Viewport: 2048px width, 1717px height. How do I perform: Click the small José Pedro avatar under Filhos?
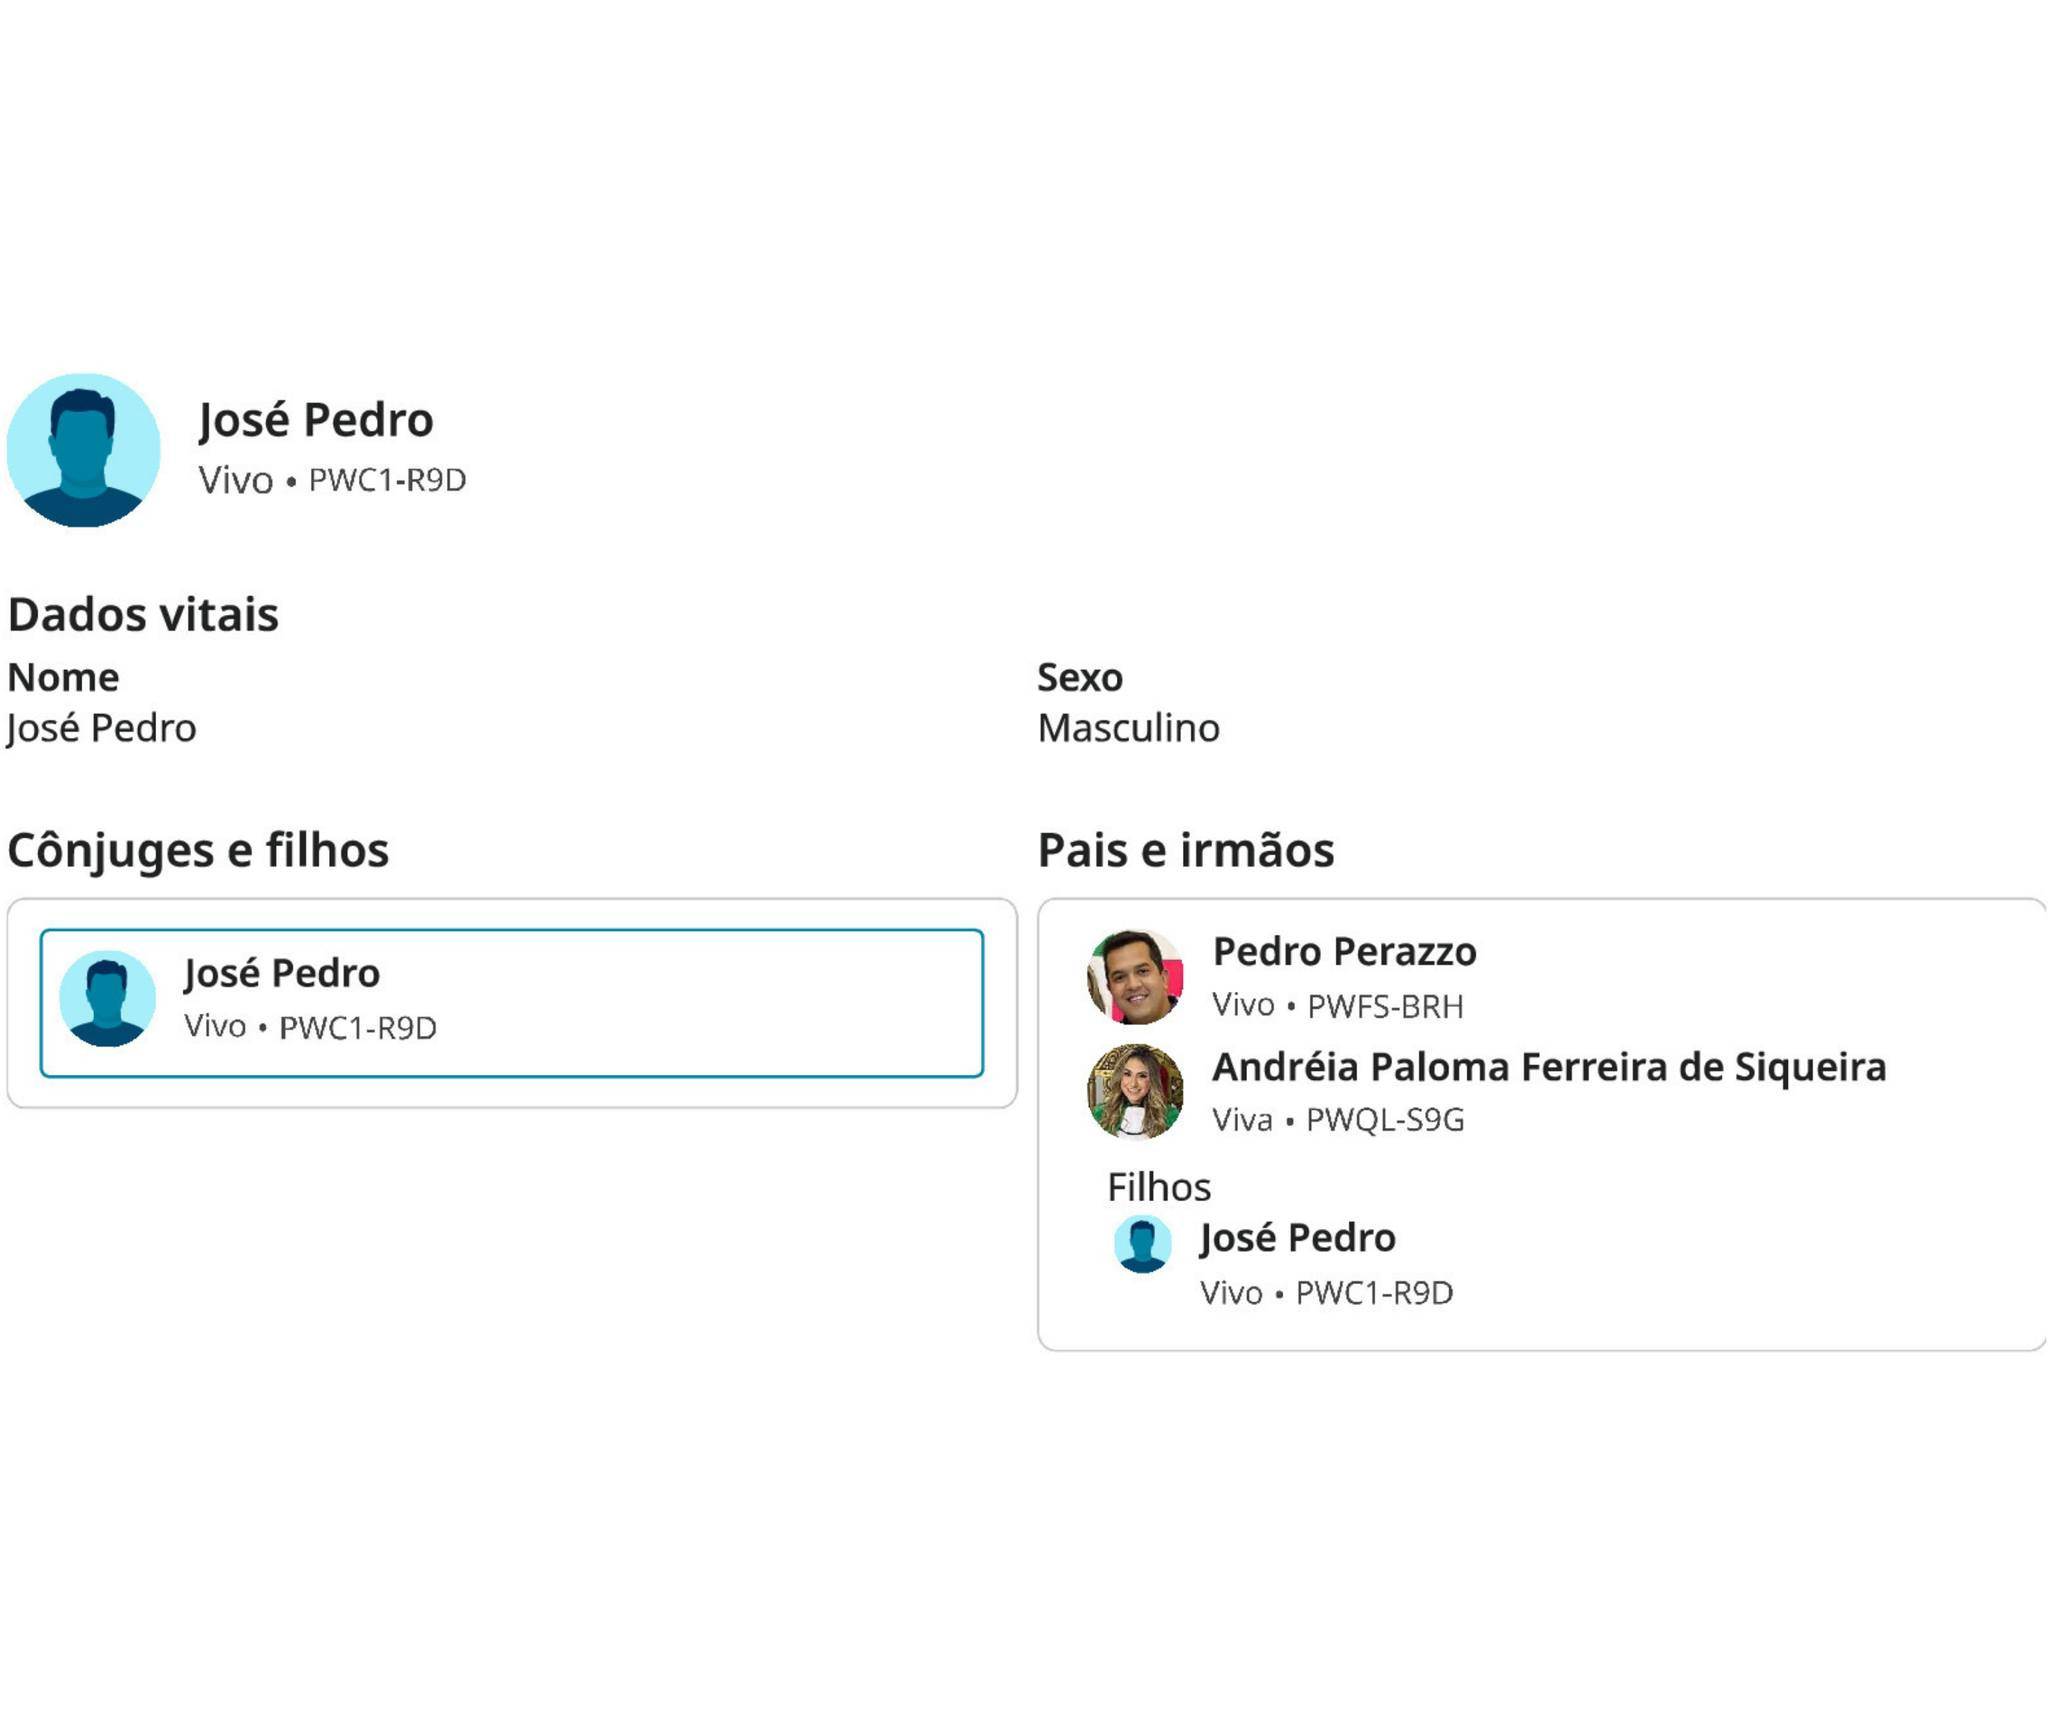(x=1142, y=1243)
